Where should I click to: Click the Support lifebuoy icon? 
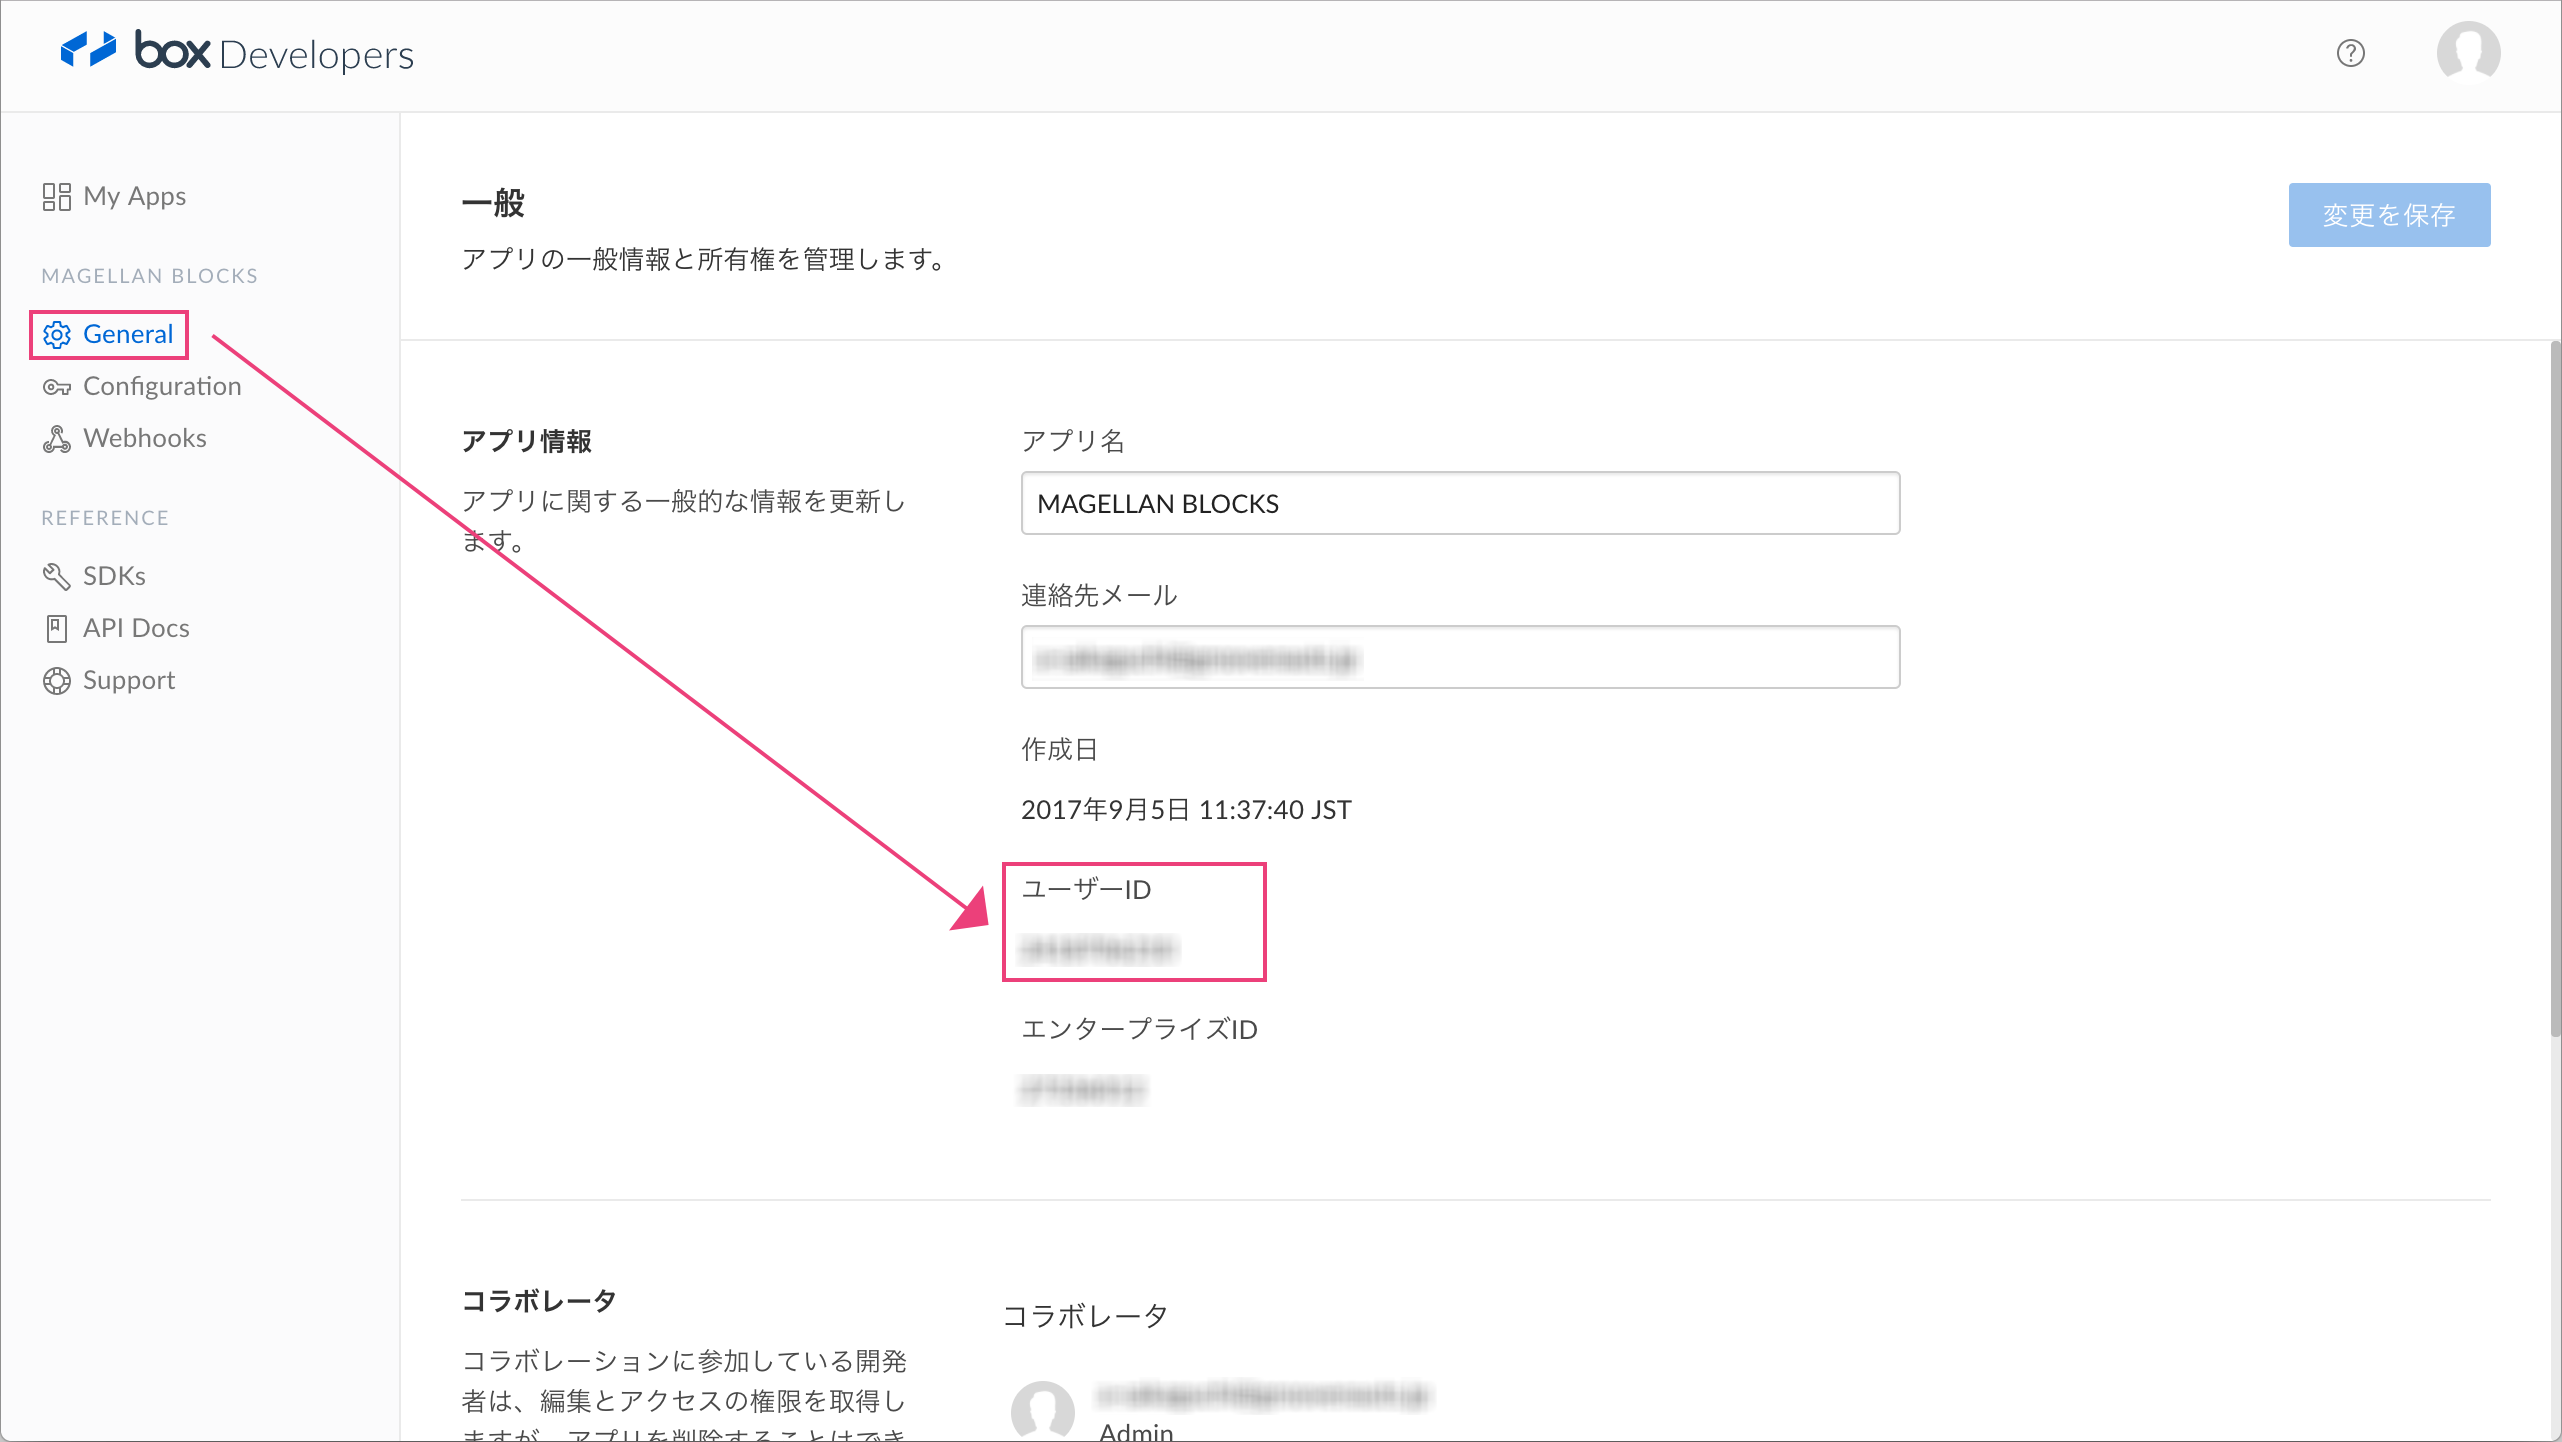[x=56, y=680]
